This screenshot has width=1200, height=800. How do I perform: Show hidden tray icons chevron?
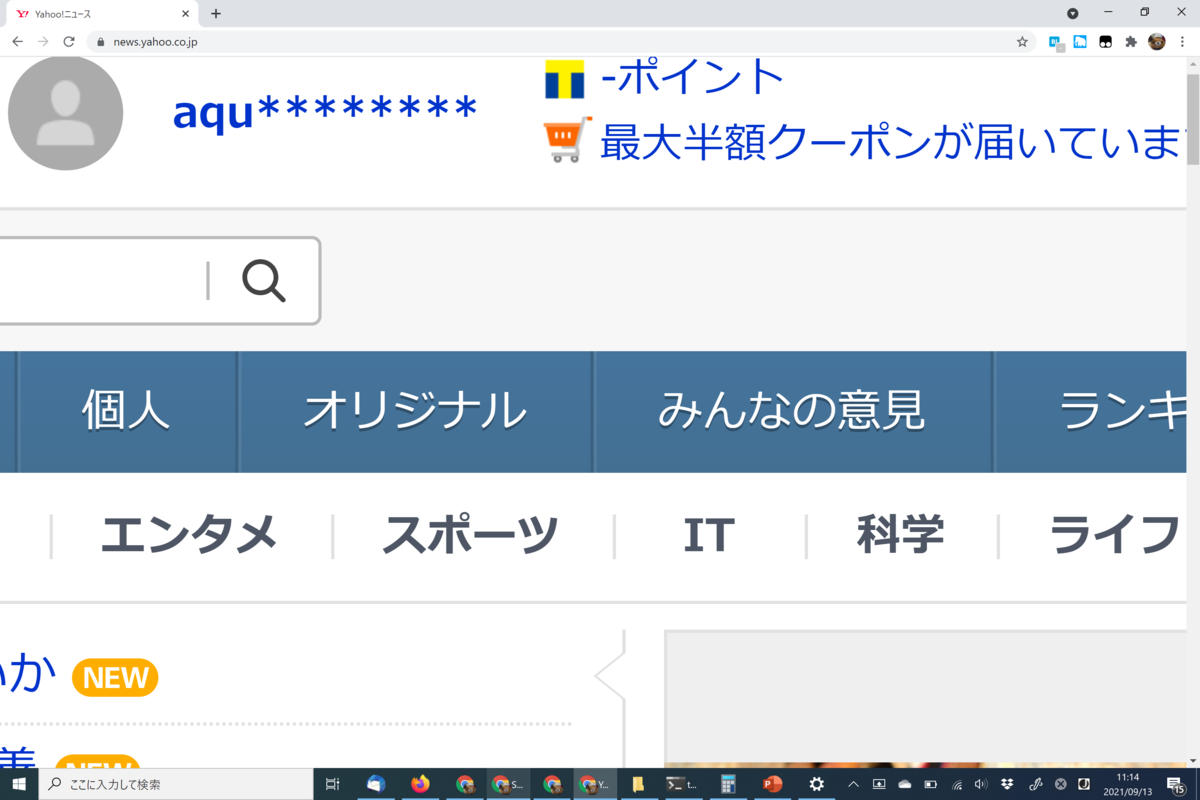pos(853,785)
